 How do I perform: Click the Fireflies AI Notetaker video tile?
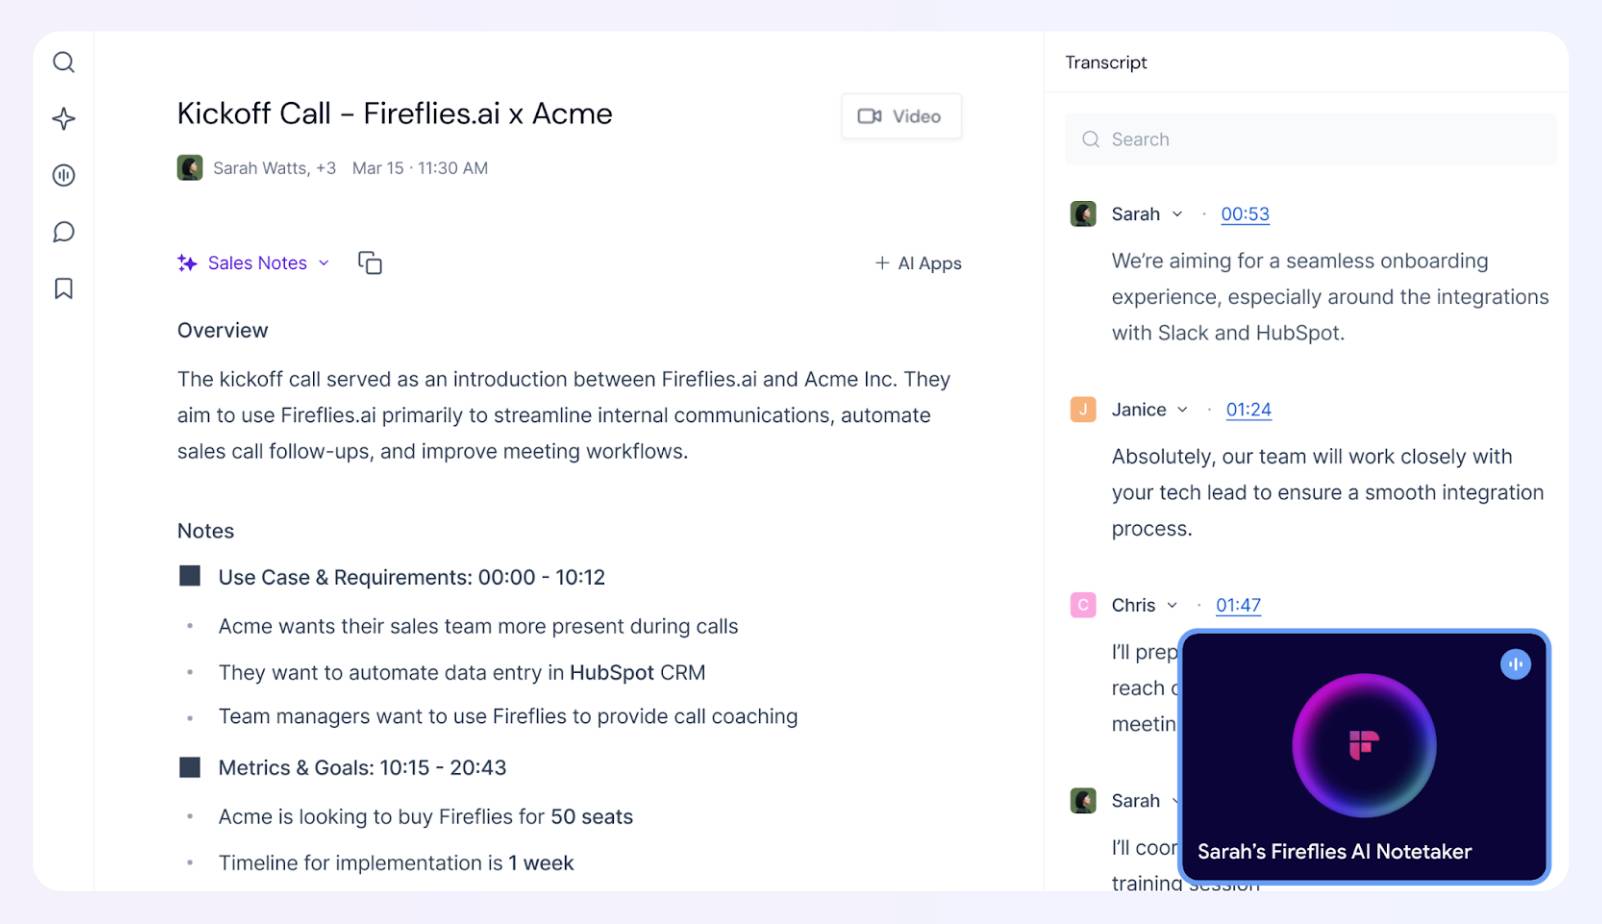tap(1364, 757)
